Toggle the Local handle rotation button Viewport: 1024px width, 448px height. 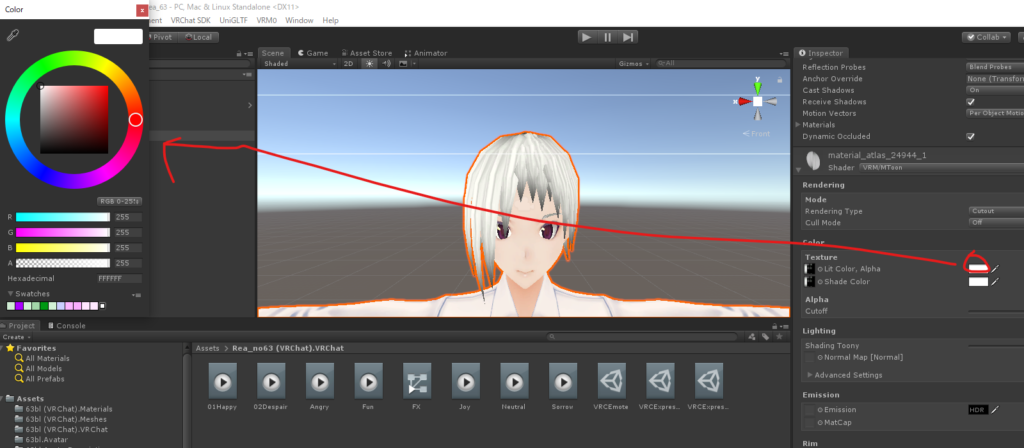(x=198, y=37)
